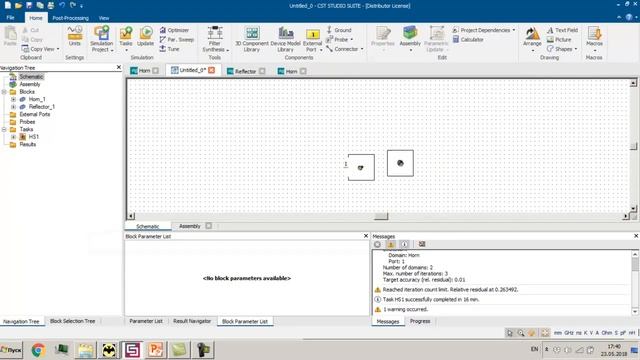Viewport: 640px width, 360px height.
Task: Click Copy View in Clipboard group
Action: 38,49
